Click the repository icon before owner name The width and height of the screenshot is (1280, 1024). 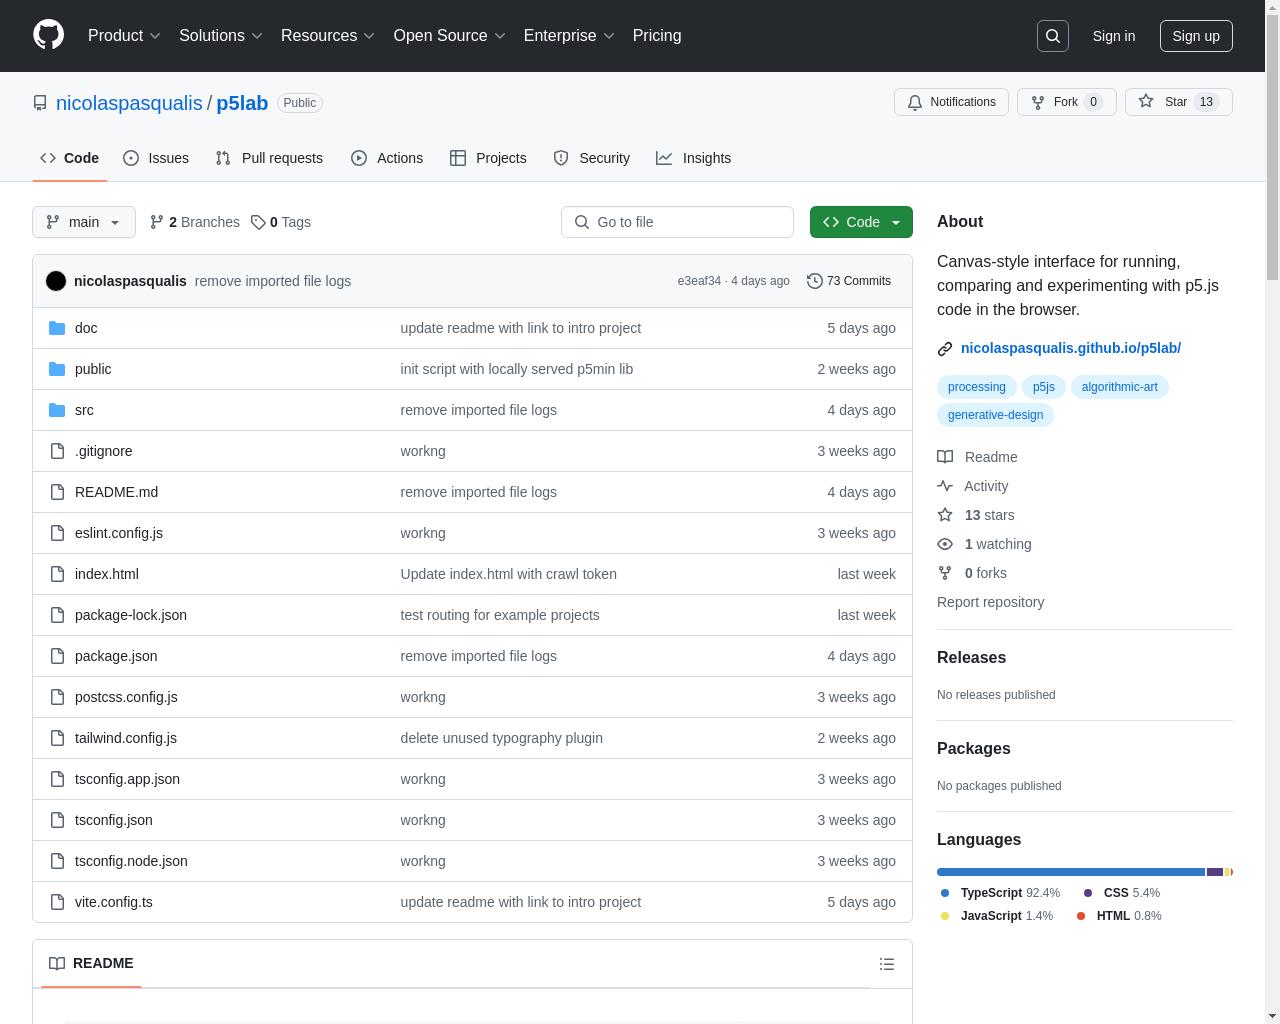[x=40, y=103]
